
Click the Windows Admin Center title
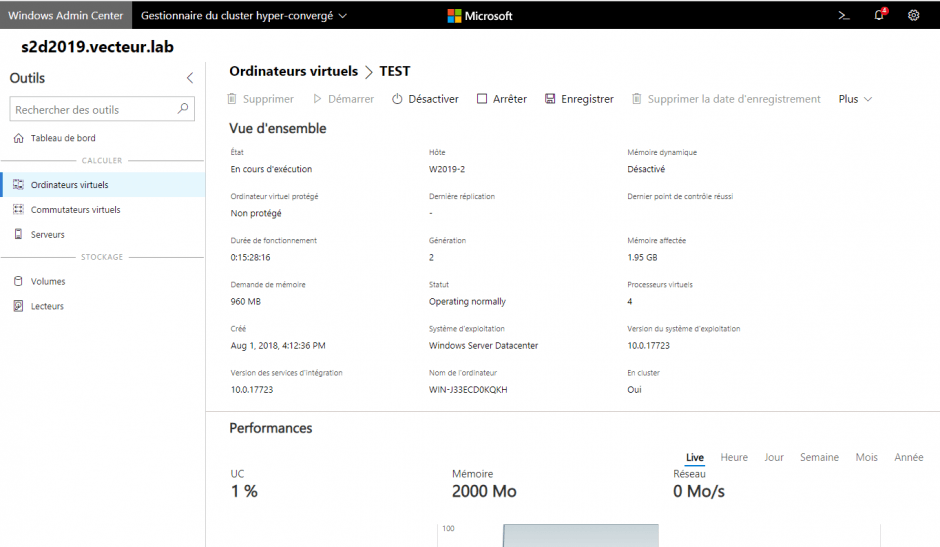click(65, 16)
